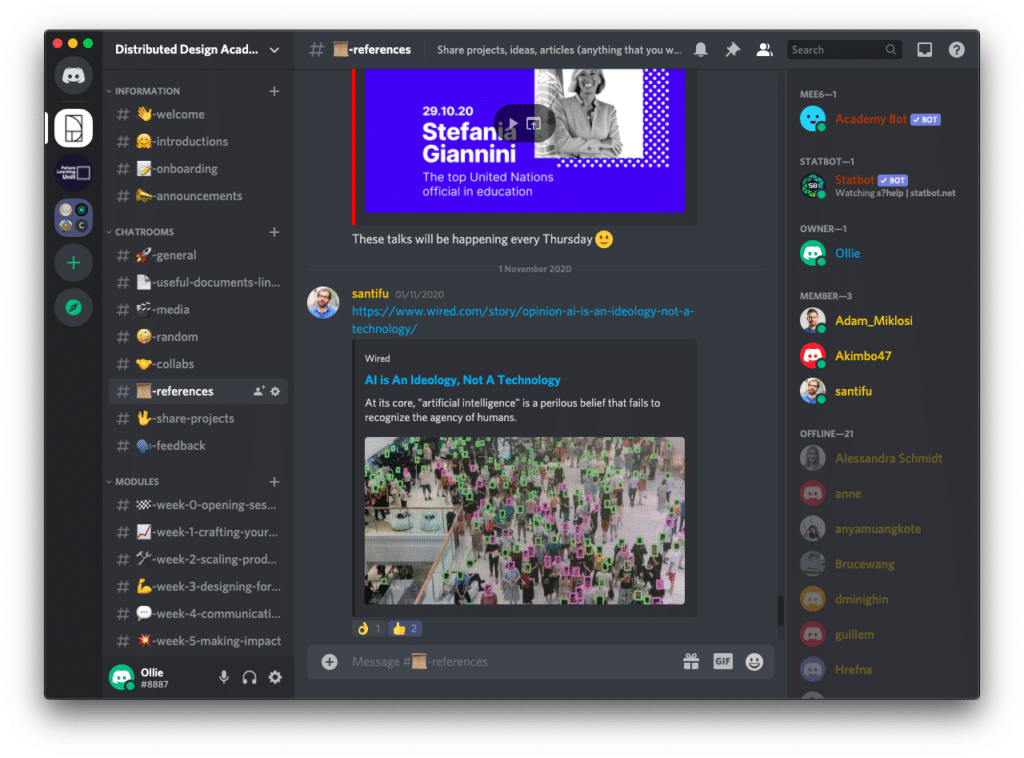
Task: Switch to the general channel
Action: coord(175,255)
